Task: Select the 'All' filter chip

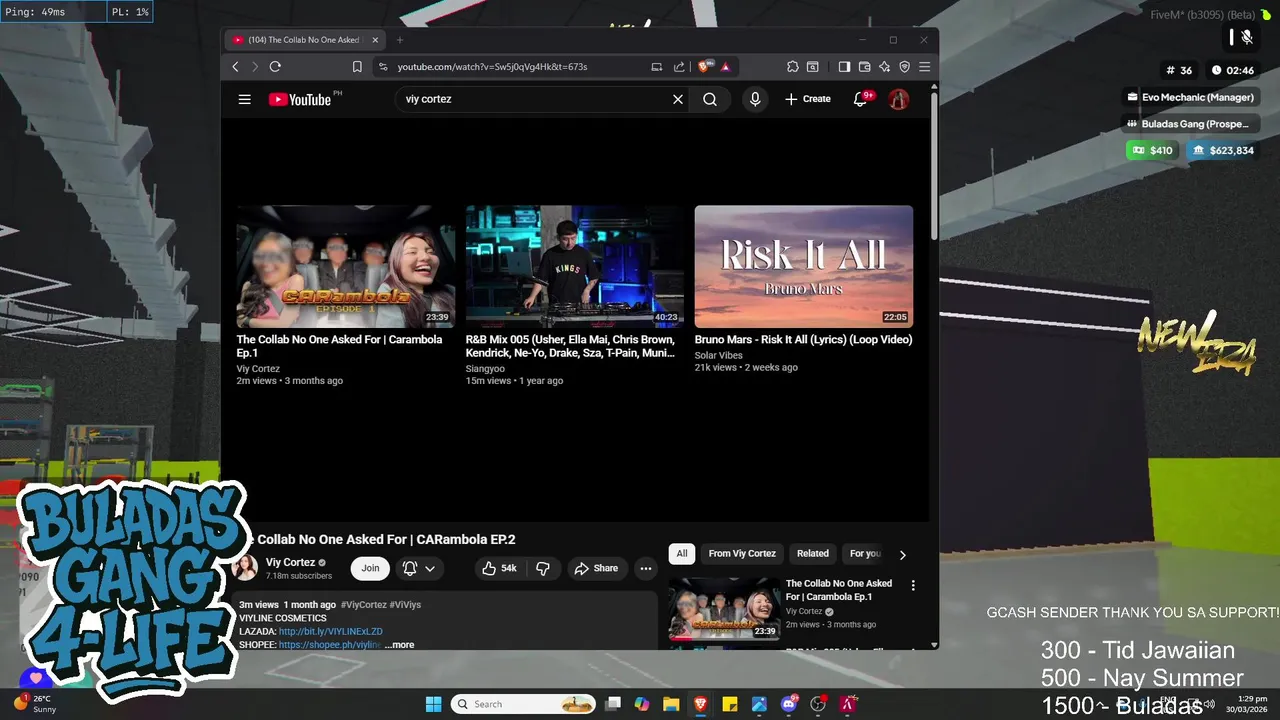Action: [682, 553]
